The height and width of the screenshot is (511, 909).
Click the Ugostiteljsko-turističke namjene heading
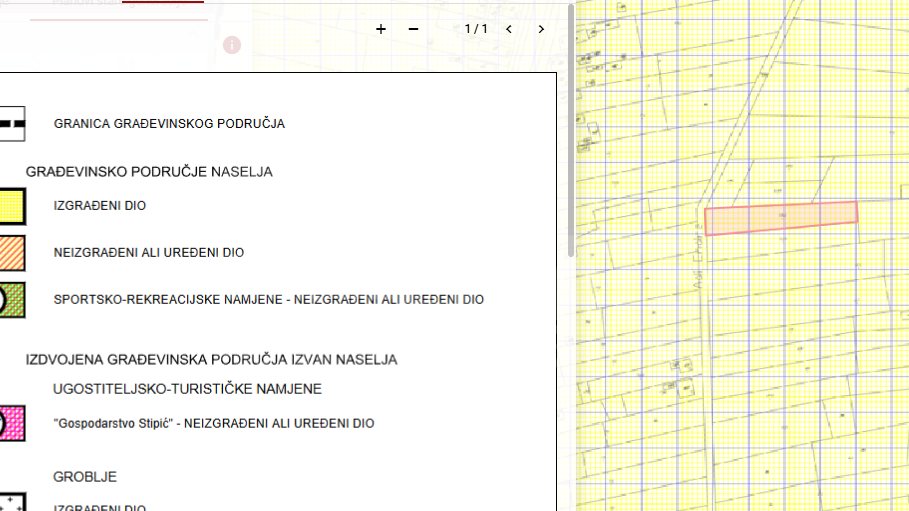coord(187,389)
